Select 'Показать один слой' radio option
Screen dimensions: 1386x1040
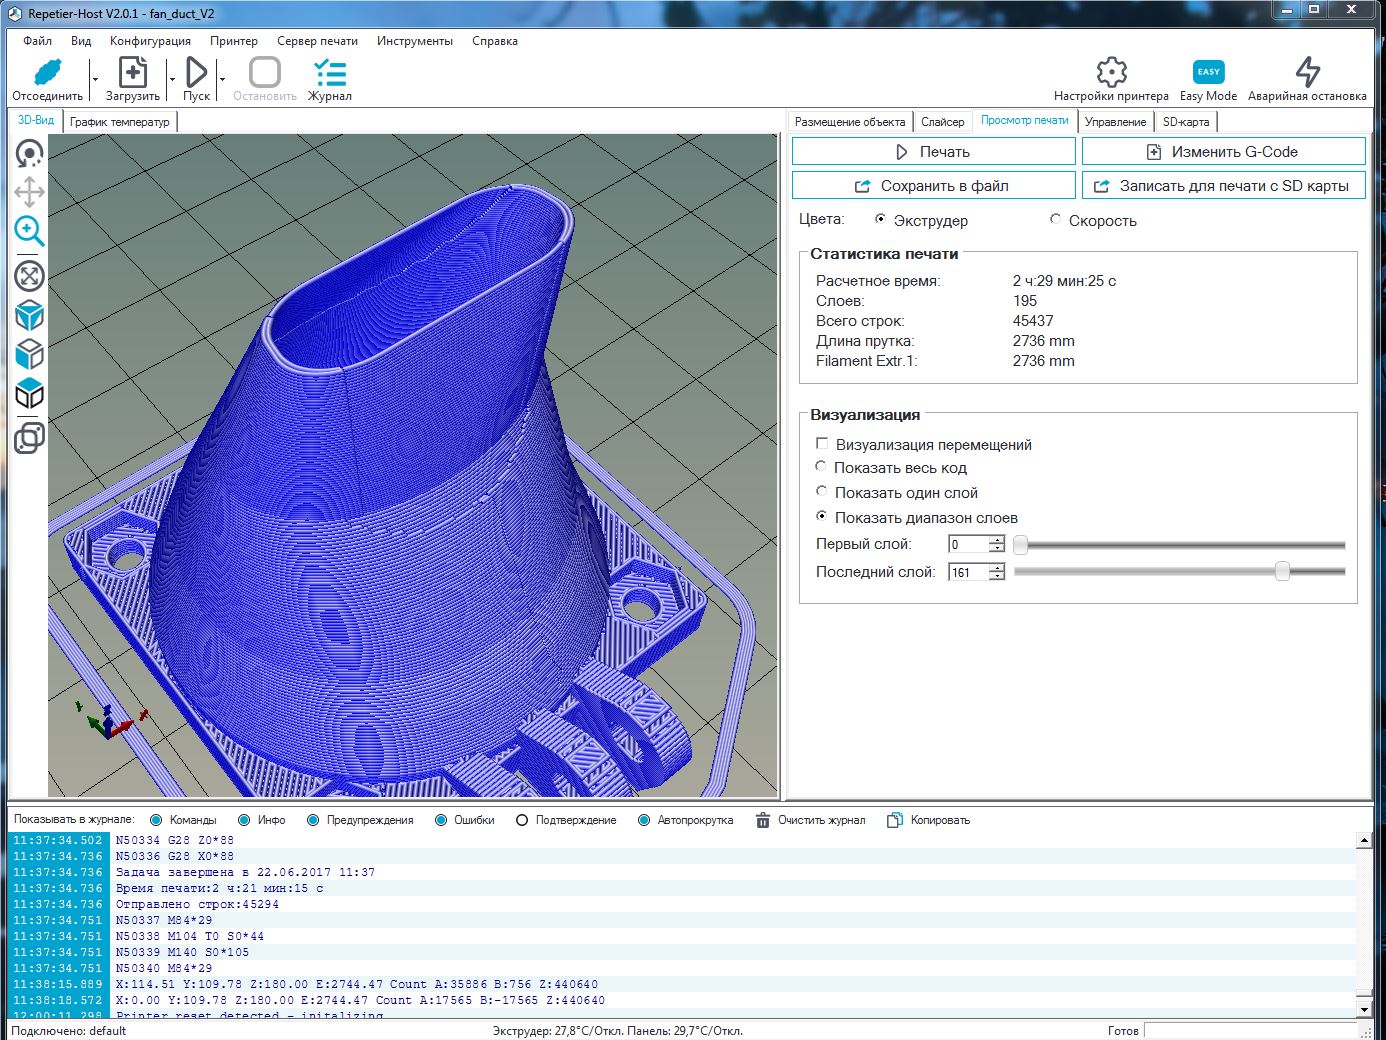click(x=822, y=492)
